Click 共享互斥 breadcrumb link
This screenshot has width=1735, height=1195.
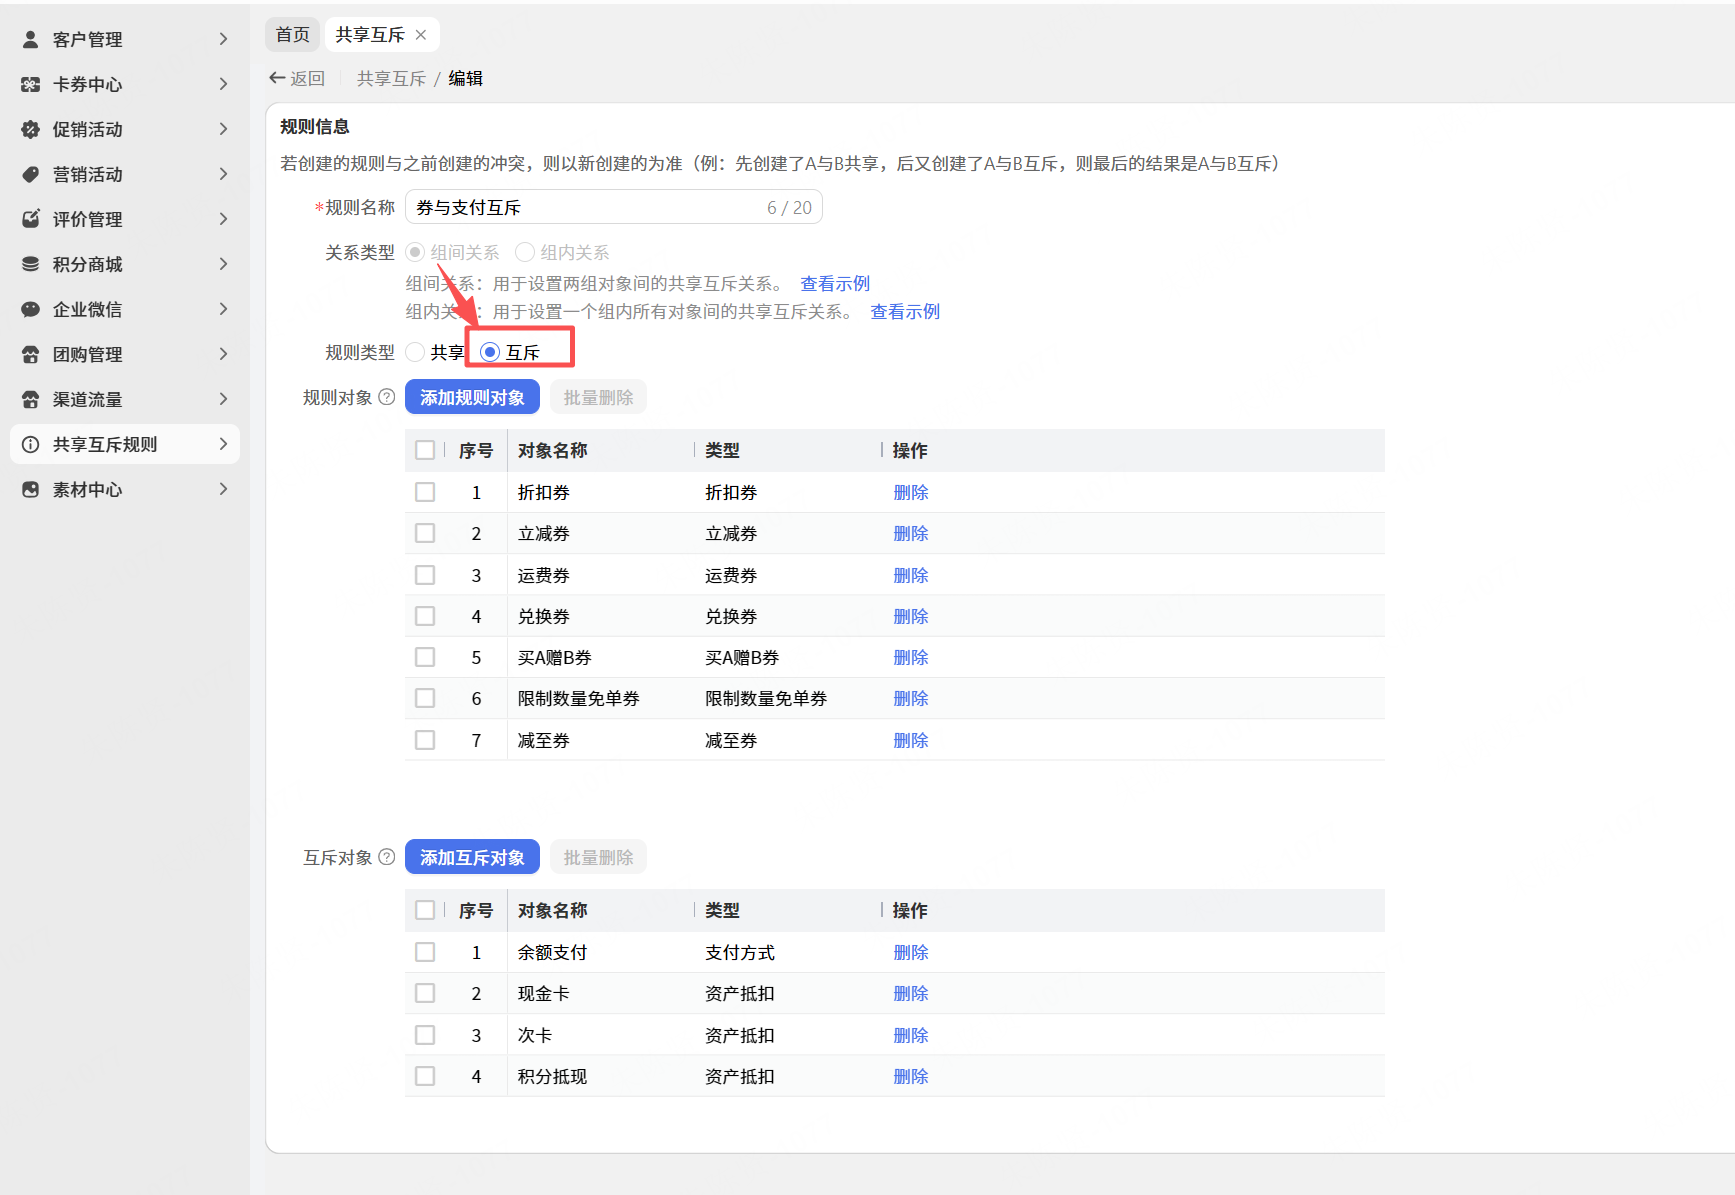(391, 78)
